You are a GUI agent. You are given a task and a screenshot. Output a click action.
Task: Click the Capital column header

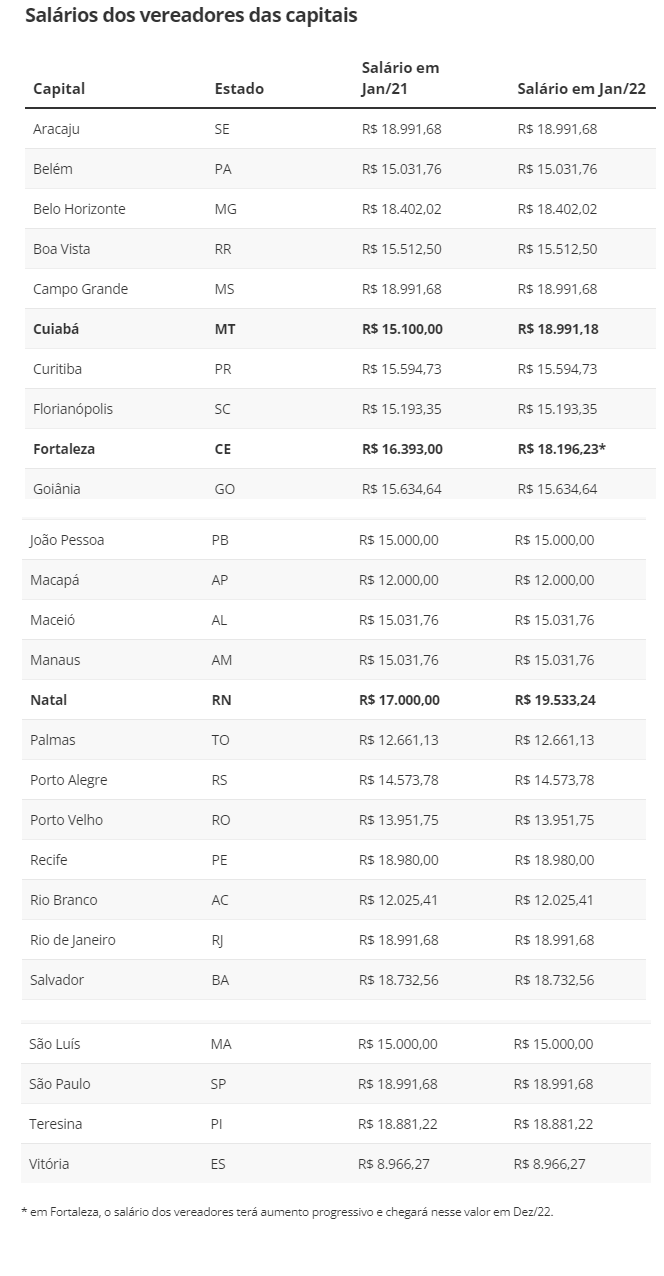coord(59,88)
